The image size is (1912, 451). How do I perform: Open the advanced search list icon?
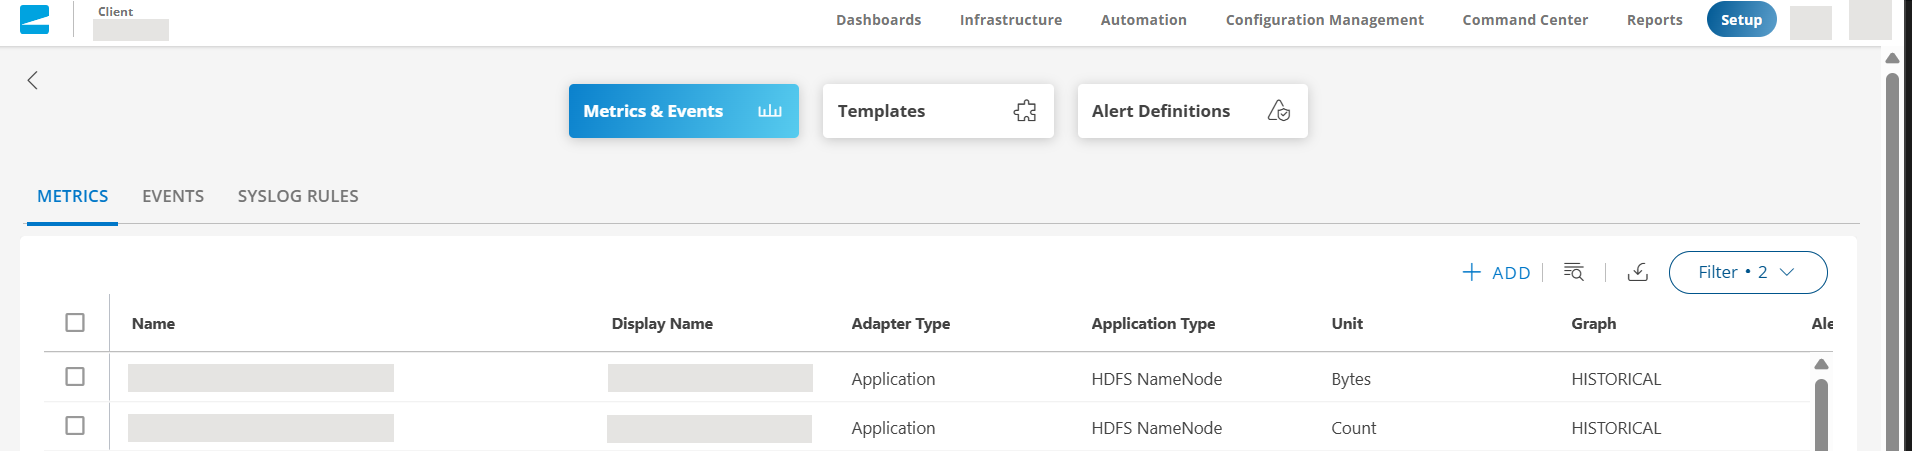tap(1573, 272)
